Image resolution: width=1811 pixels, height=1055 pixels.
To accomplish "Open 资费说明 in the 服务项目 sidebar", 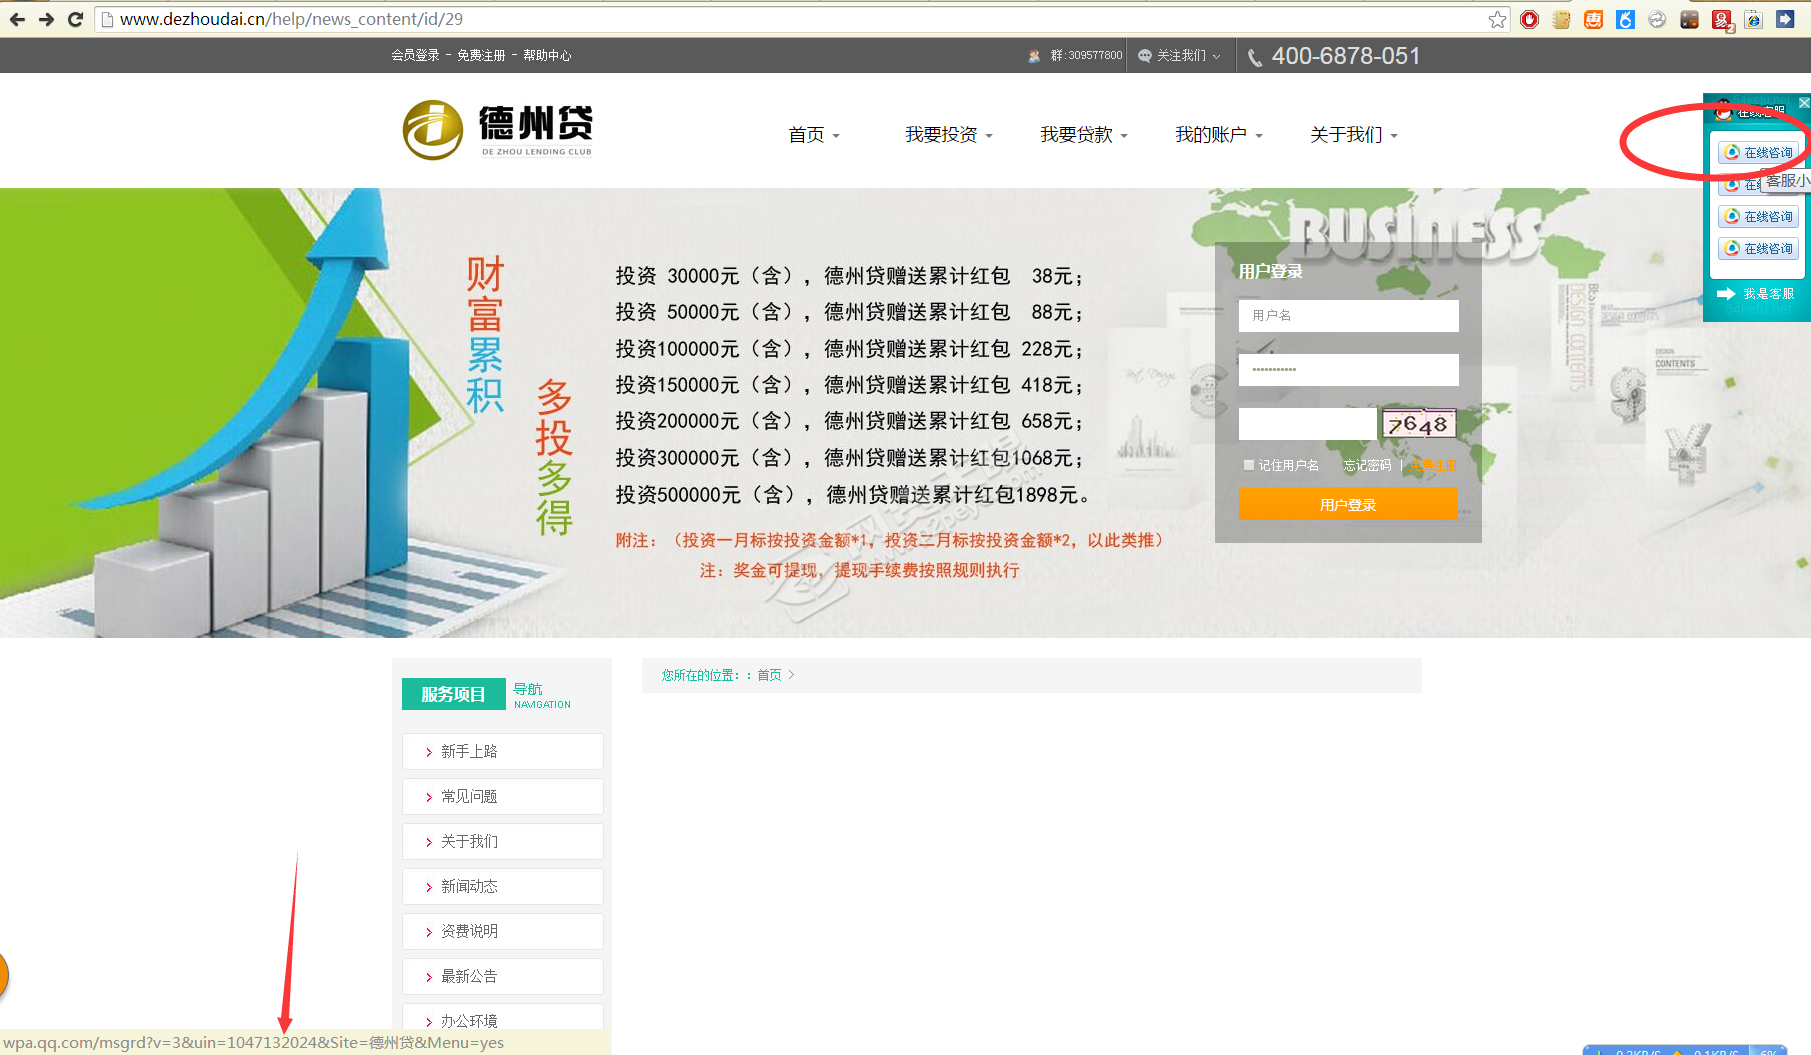I will coord(503,931).
